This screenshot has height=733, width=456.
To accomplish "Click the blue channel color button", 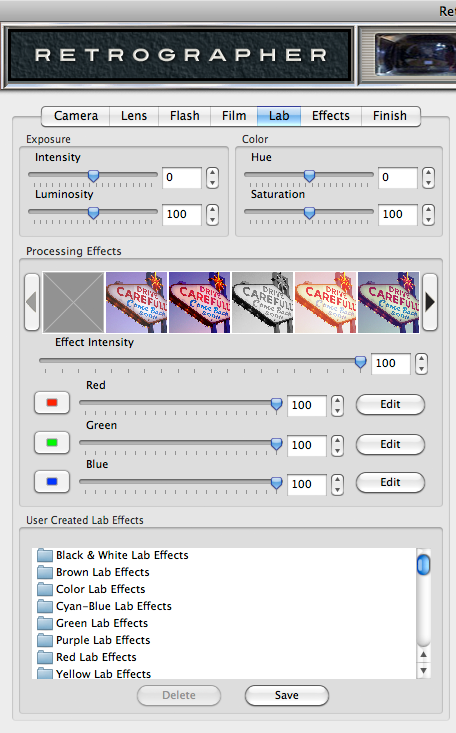I will coord(52,482).
